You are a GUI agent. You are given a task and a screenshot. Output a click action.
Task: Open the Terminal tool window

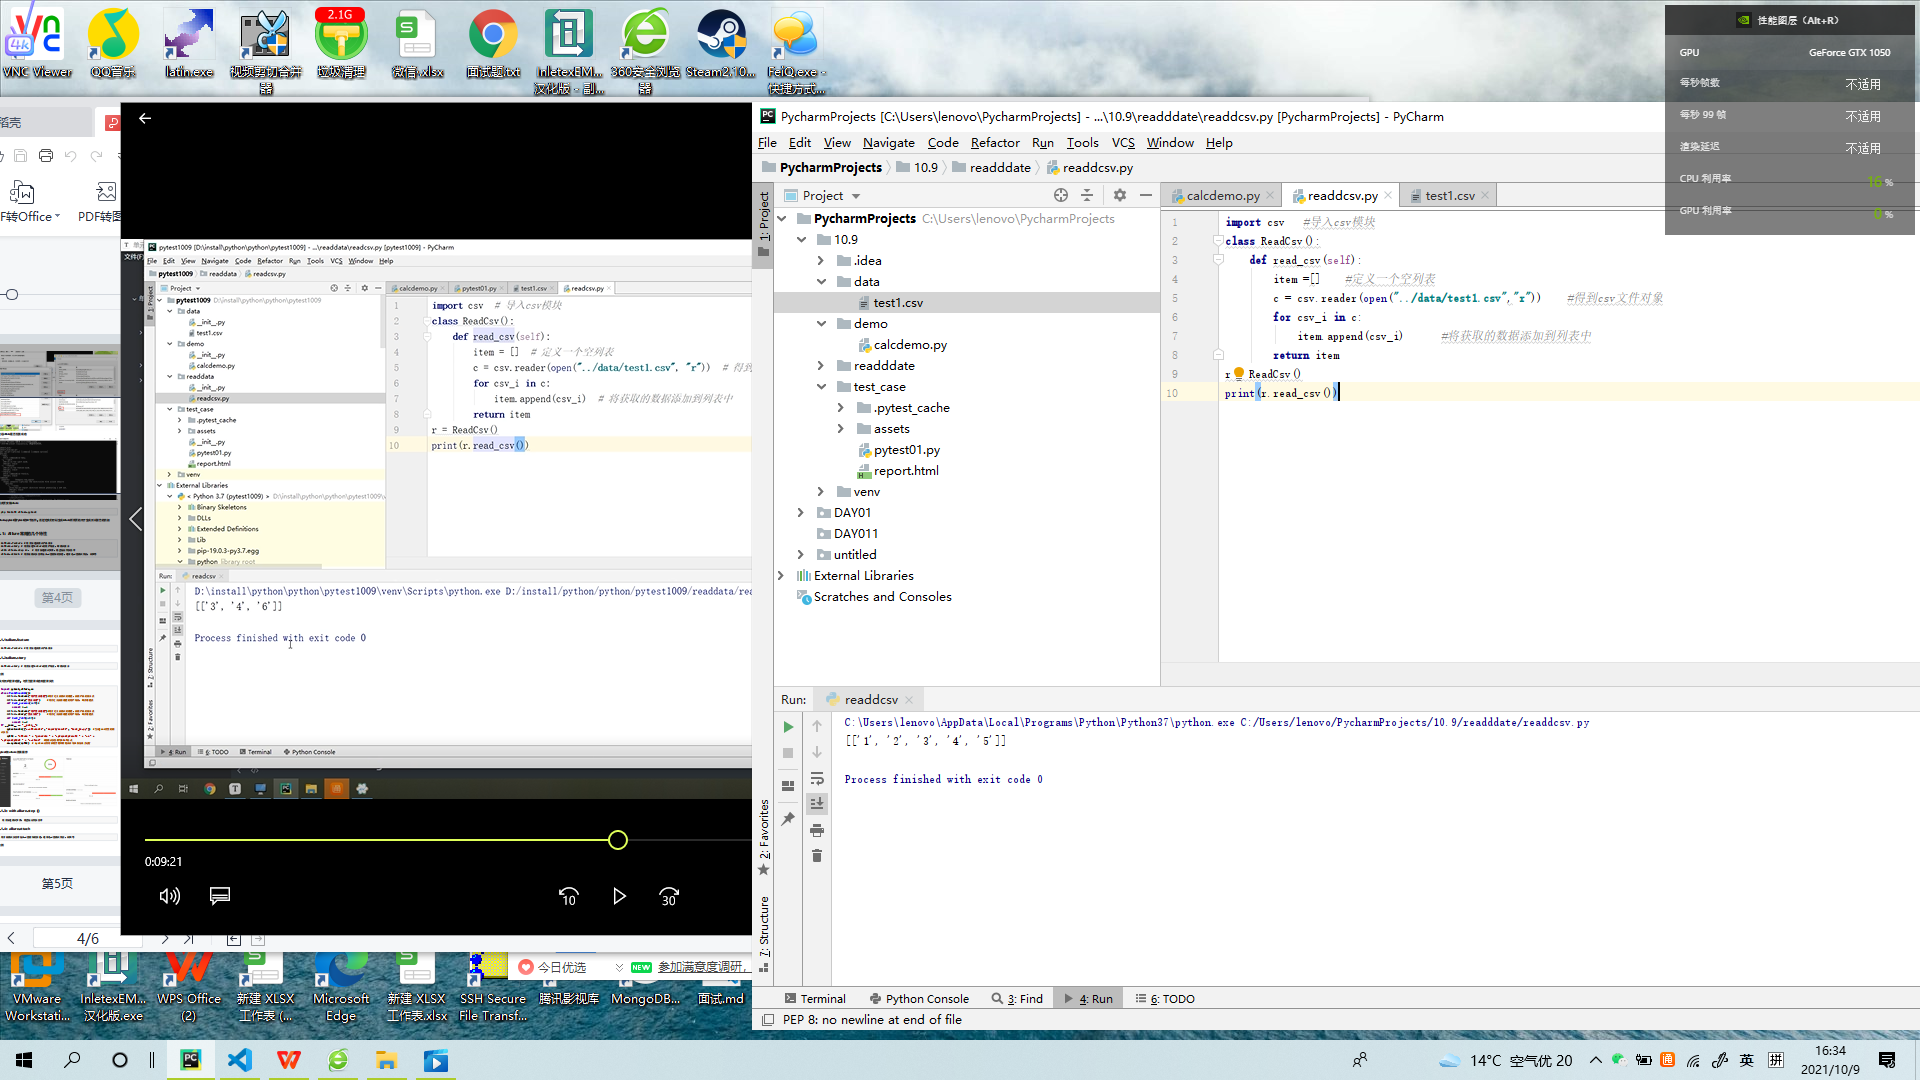click(x=815, y=998)
